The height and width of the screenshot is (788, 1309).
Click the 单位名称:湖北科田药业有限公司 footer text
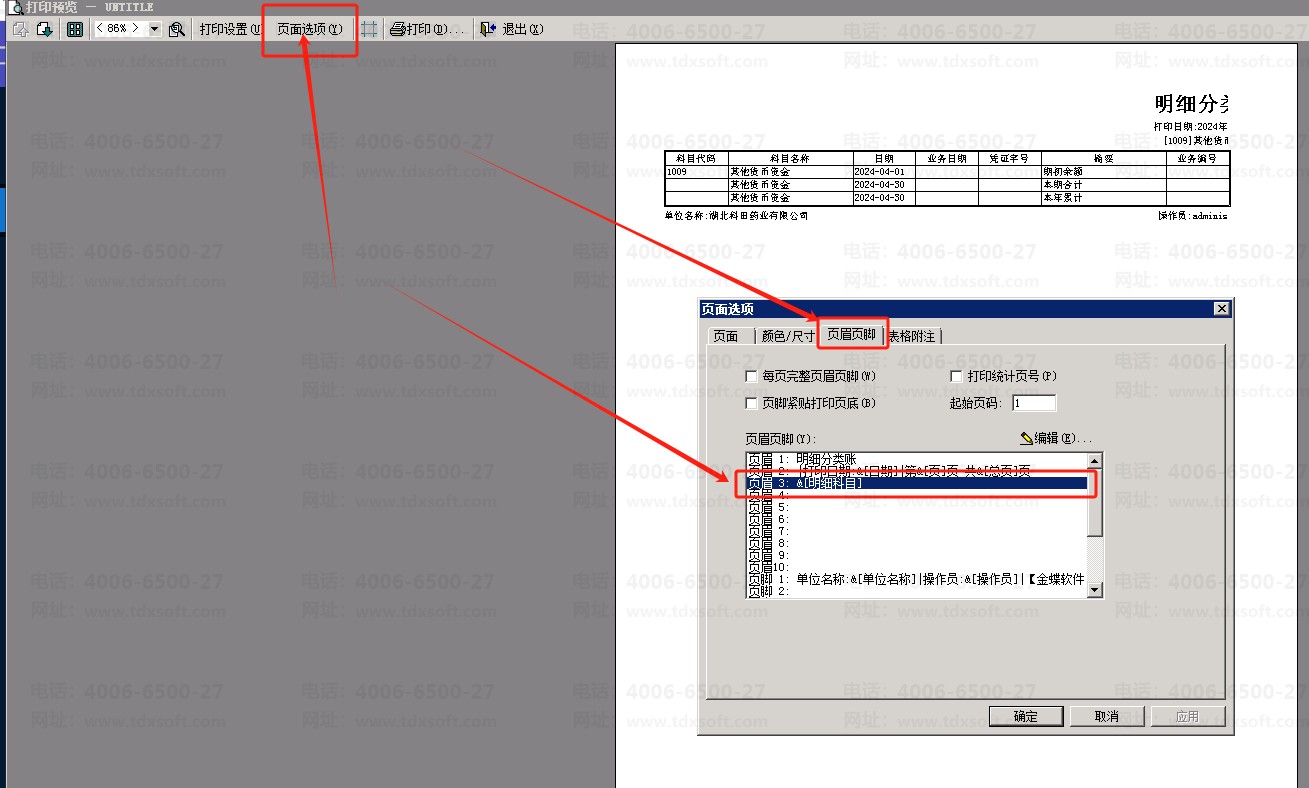[x=736, y=216]
